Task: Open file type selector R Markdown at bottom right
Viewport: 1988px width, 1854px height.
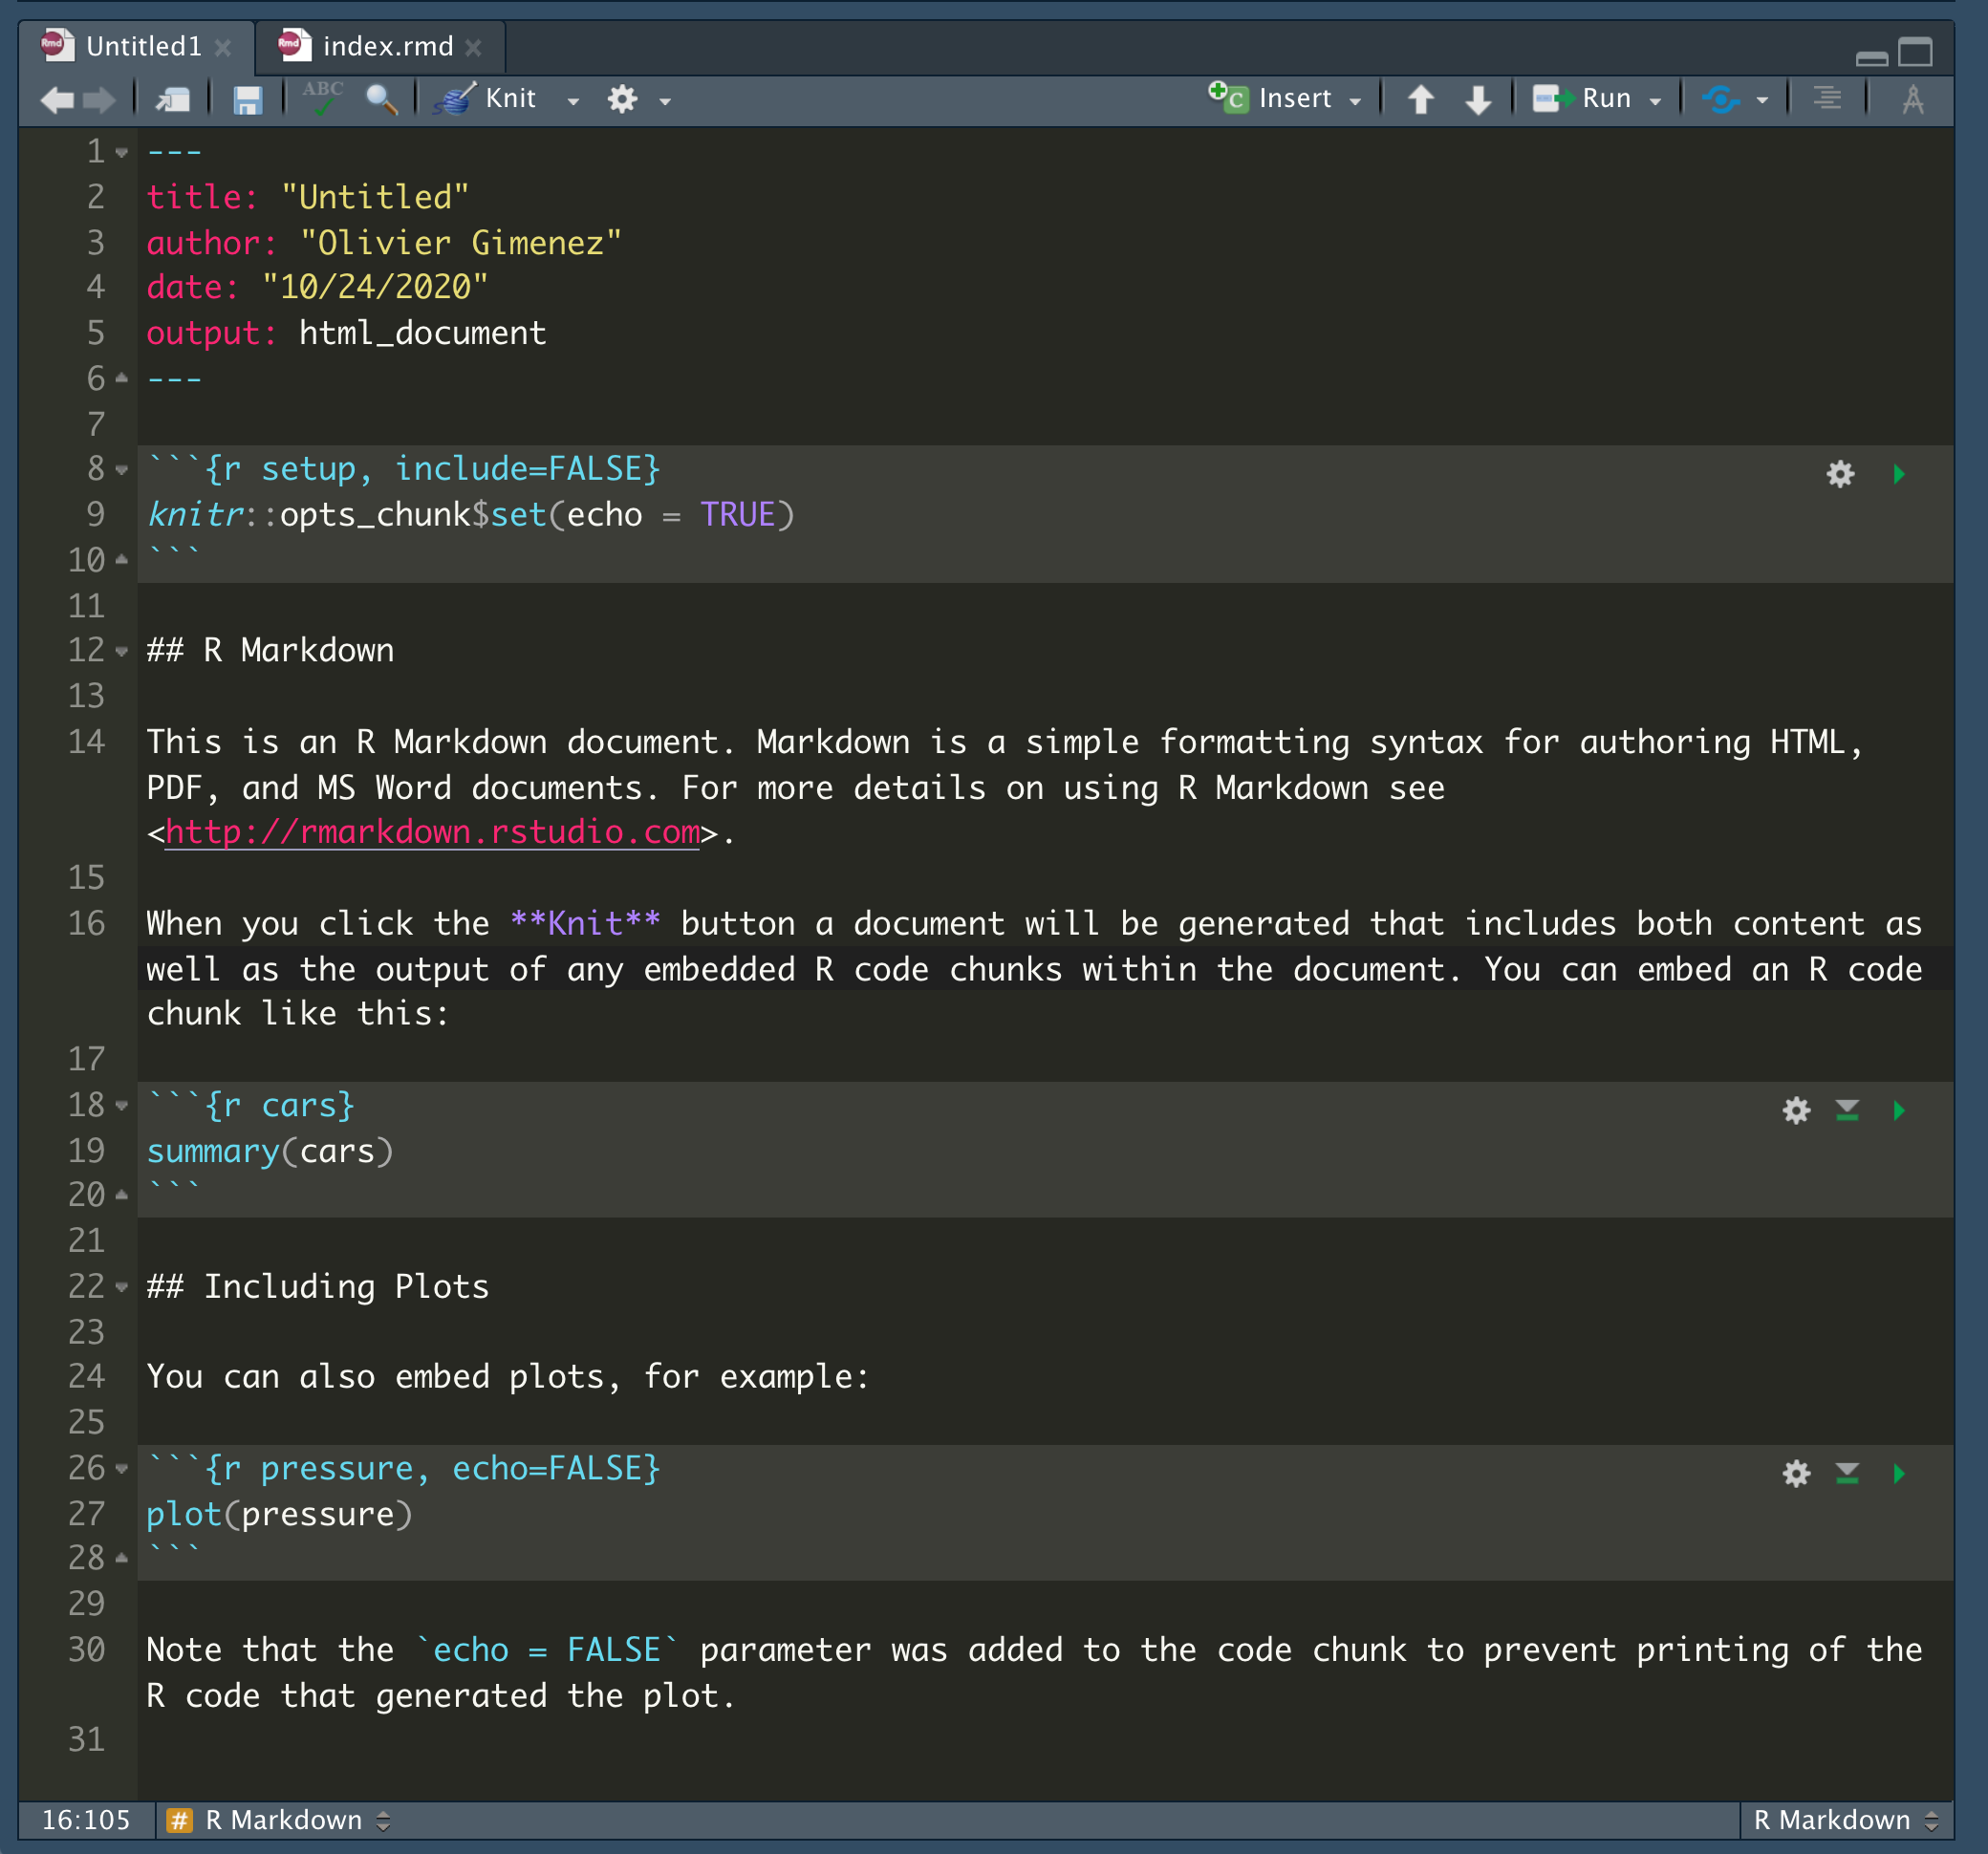Action: click(1844, 1820)
